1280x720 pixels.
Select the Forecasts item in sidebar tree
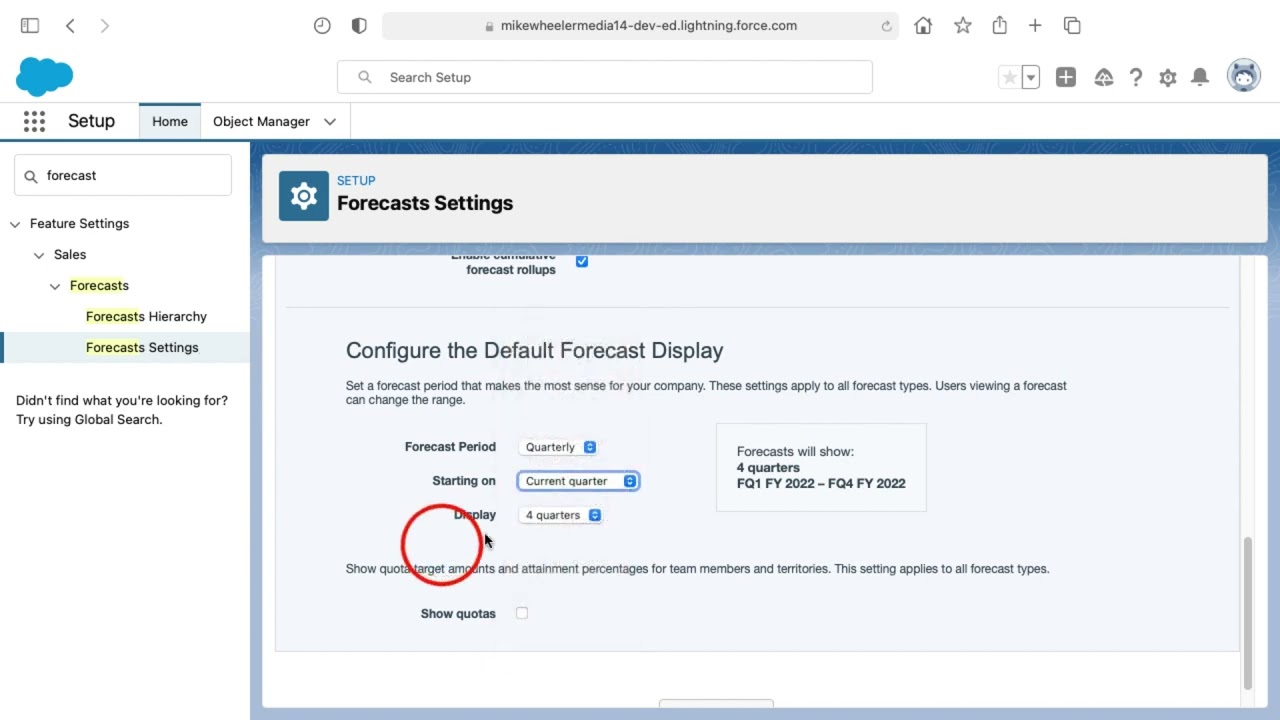[x=99, y=285]
